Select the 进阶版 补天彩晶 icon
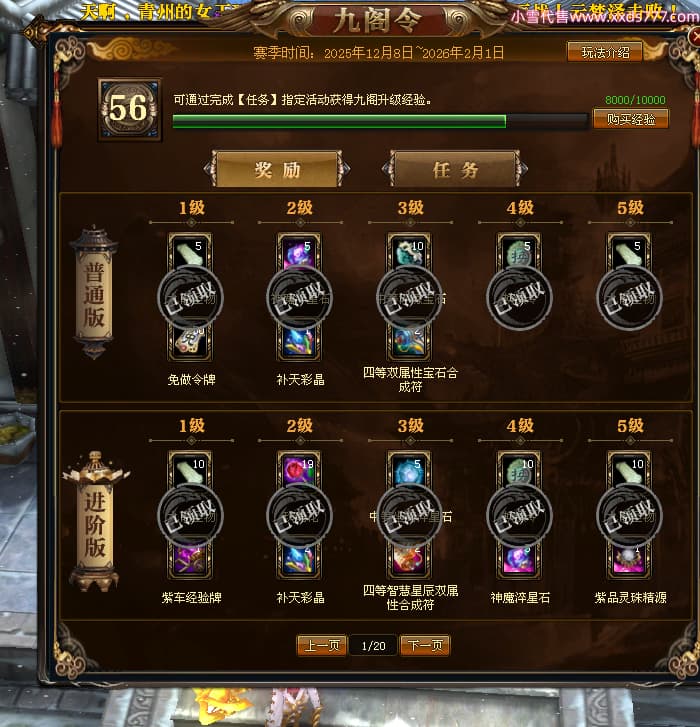700x727 pixels. coord(299,560)
